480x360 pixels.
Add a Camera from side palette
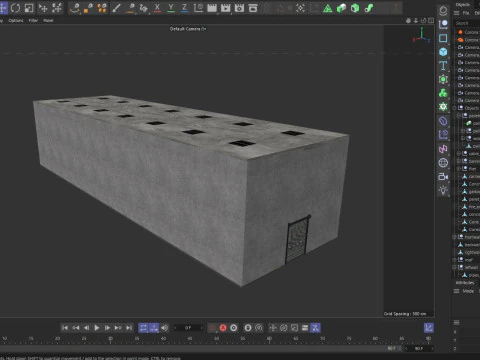pyautogui.click(x=443, y=177)
